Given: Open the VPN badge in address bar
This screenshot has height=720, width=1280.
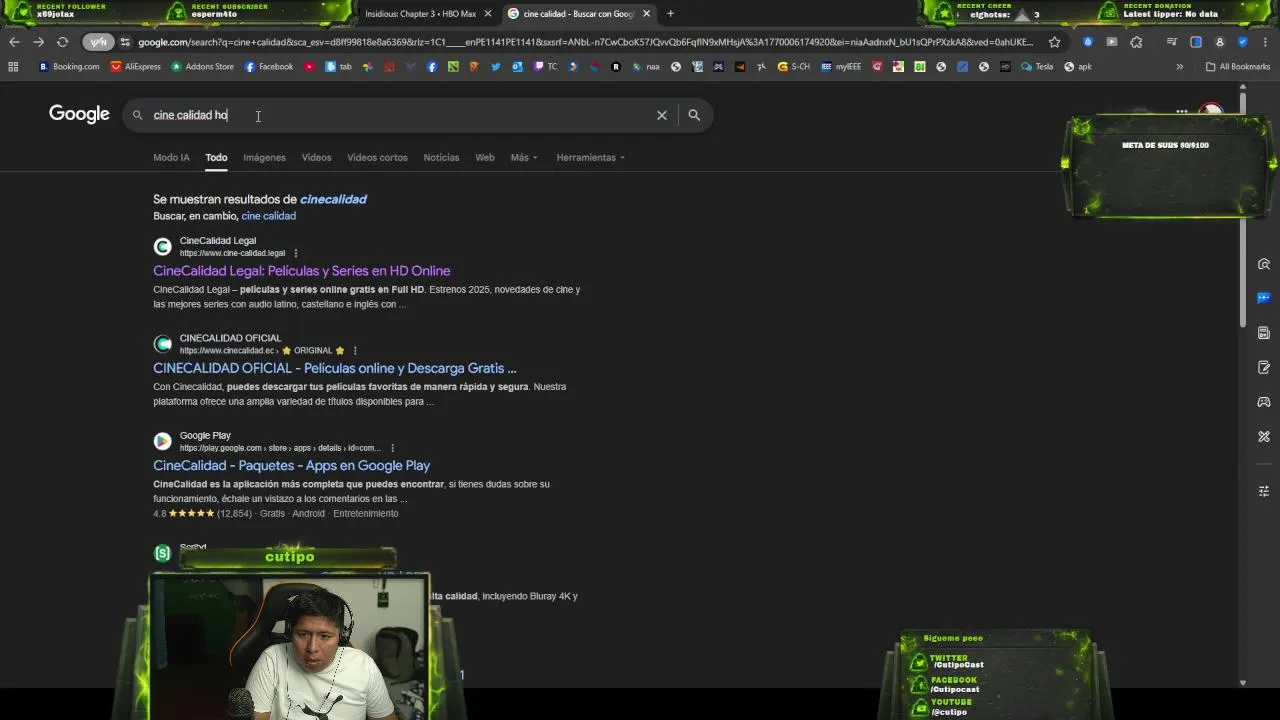Looking at the screenshot, I should [98, 42].
